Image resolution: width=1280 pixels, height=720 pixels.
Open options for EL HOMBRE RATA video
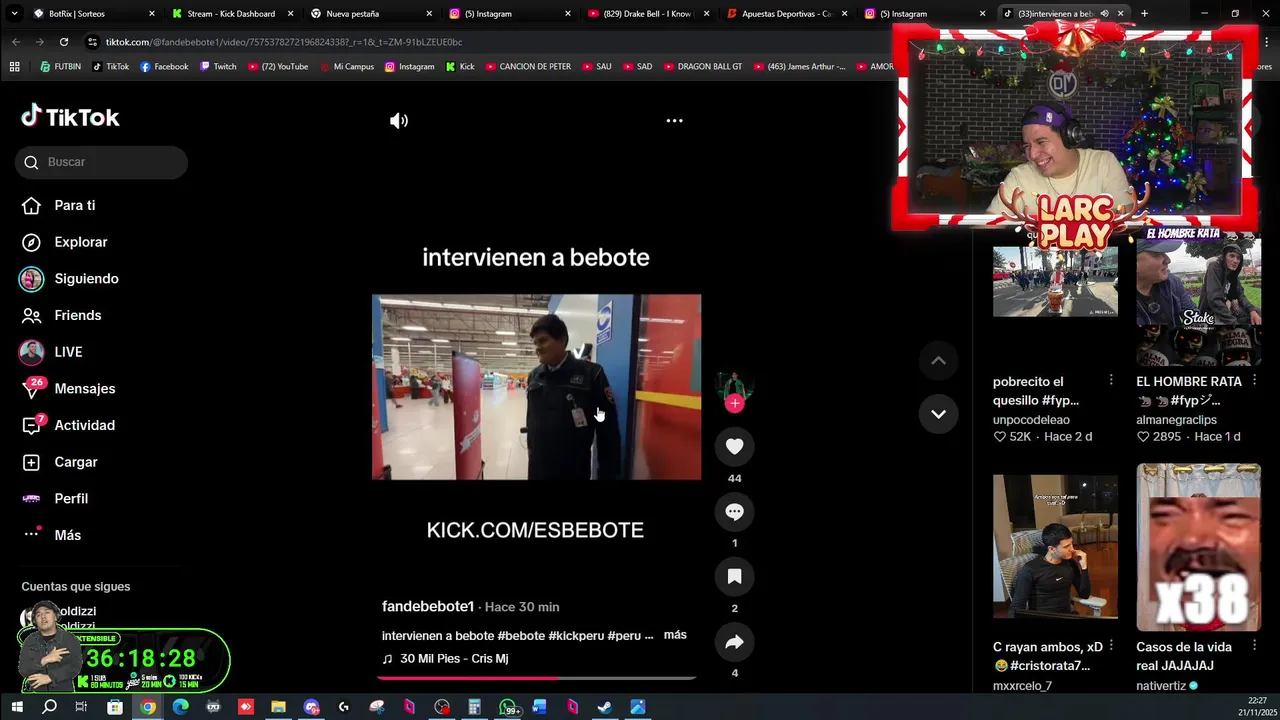(1254, 381)
